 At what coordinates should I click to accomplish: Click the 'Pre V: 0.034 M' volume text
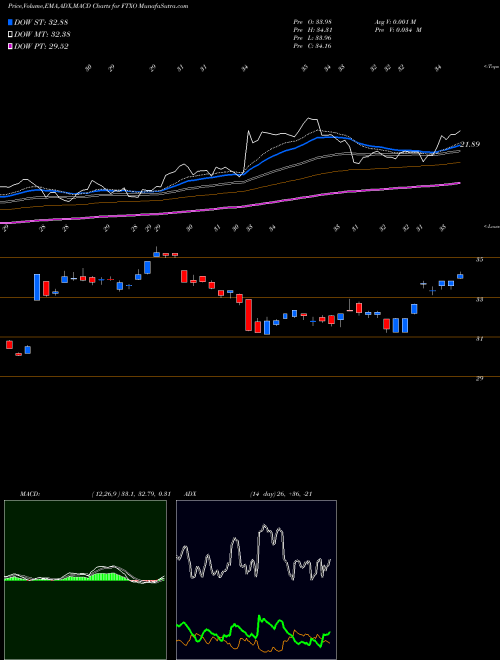click(x=398, y=30)
